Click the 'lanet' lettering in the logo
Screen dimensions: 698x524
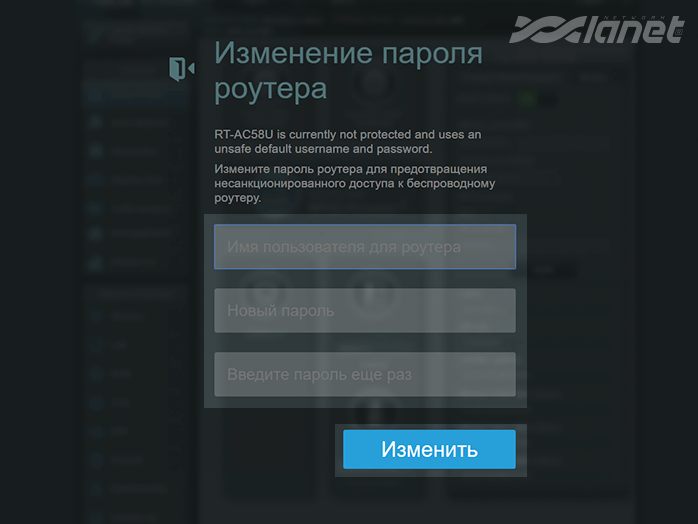628,31
